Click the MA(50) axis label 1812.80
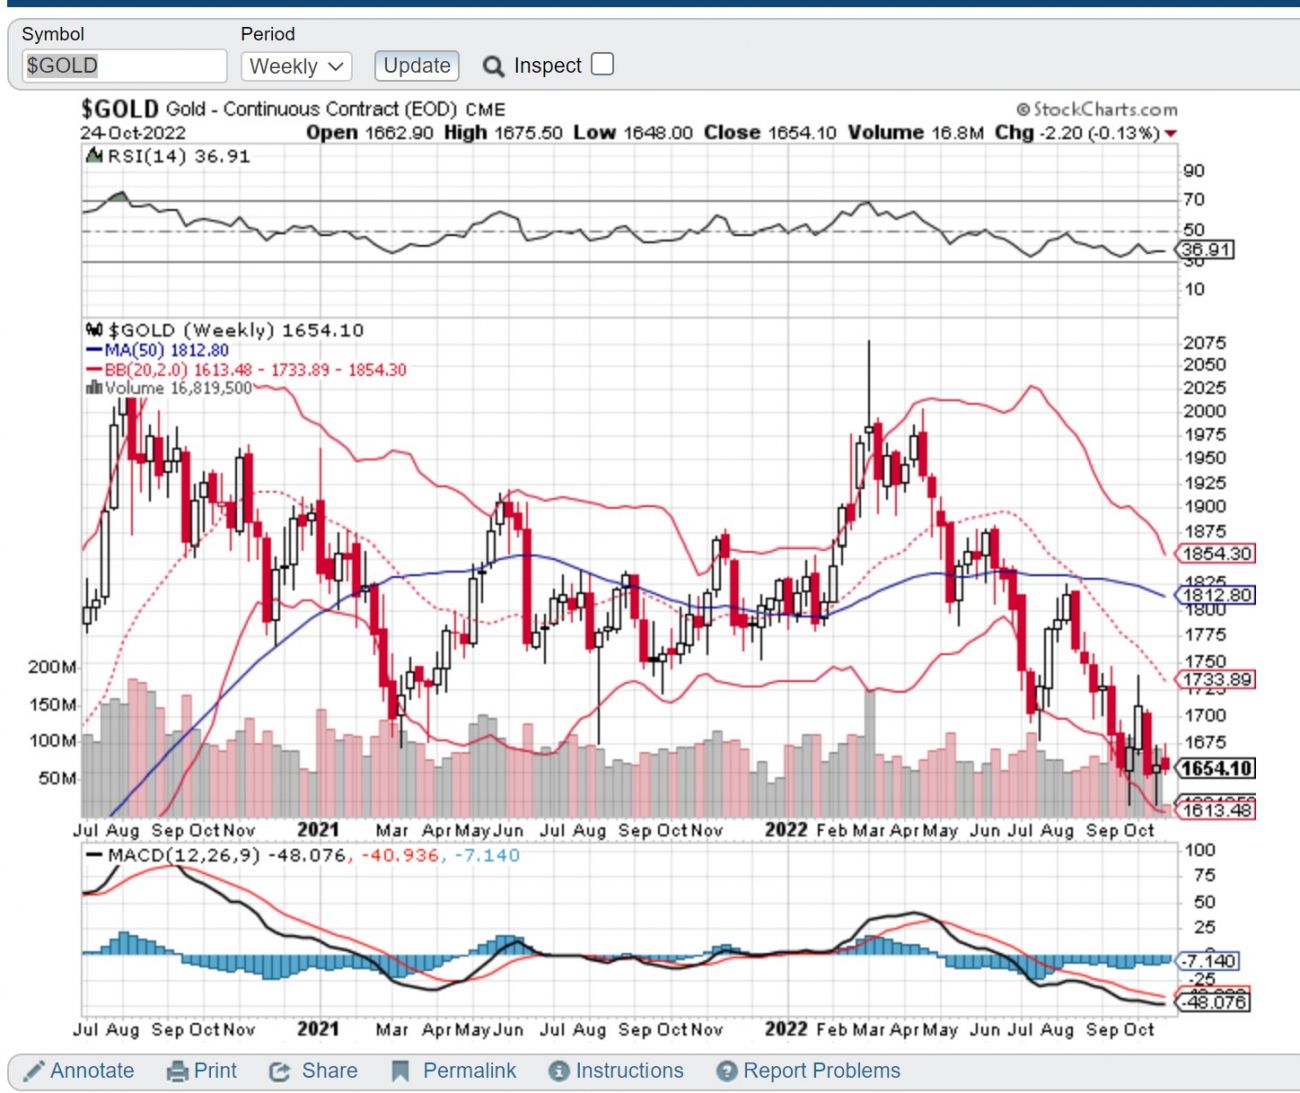Viewport: 1300px width, 1093px height. (1217, 595)
